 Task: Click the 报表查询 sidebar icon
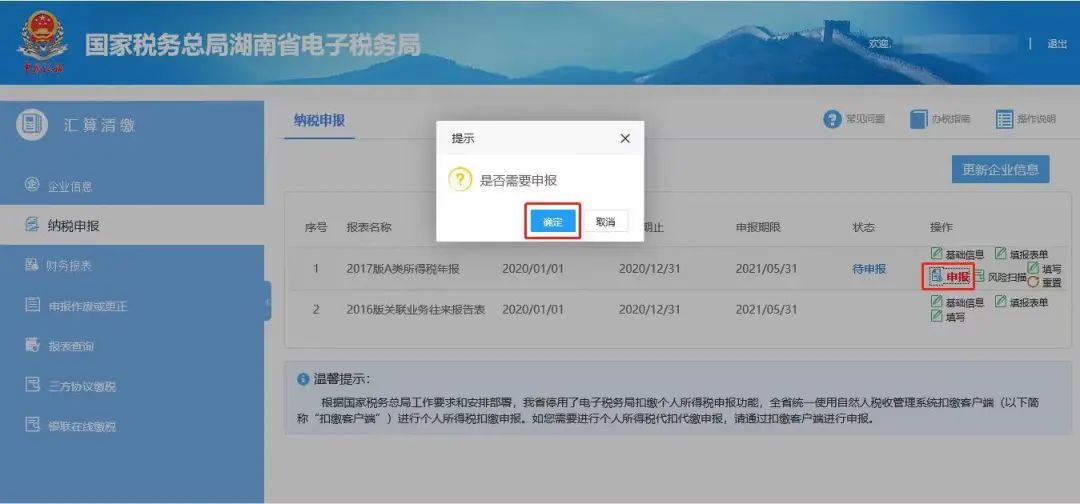(32, 344)
